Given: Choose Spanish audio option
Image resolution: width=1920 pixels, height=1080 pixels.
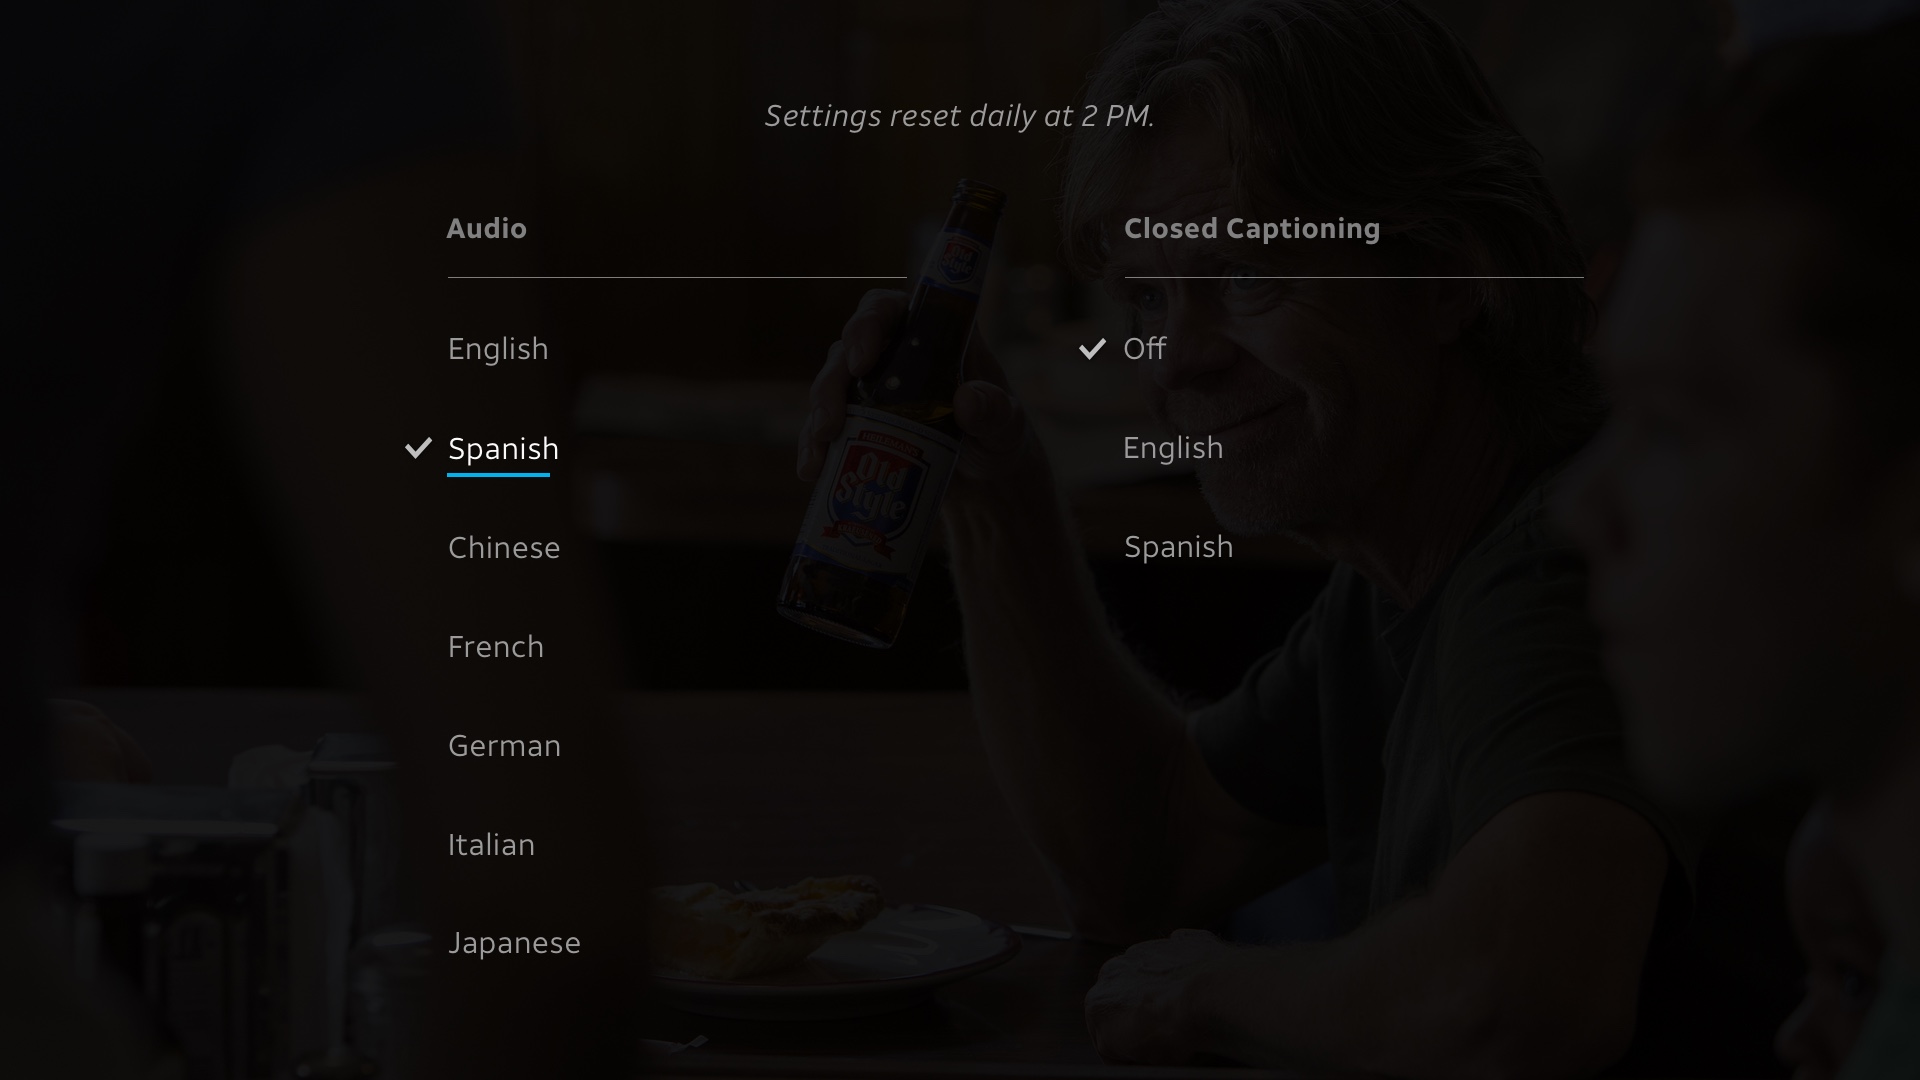Looking at the screenshot, I should [x=503, y=449].
